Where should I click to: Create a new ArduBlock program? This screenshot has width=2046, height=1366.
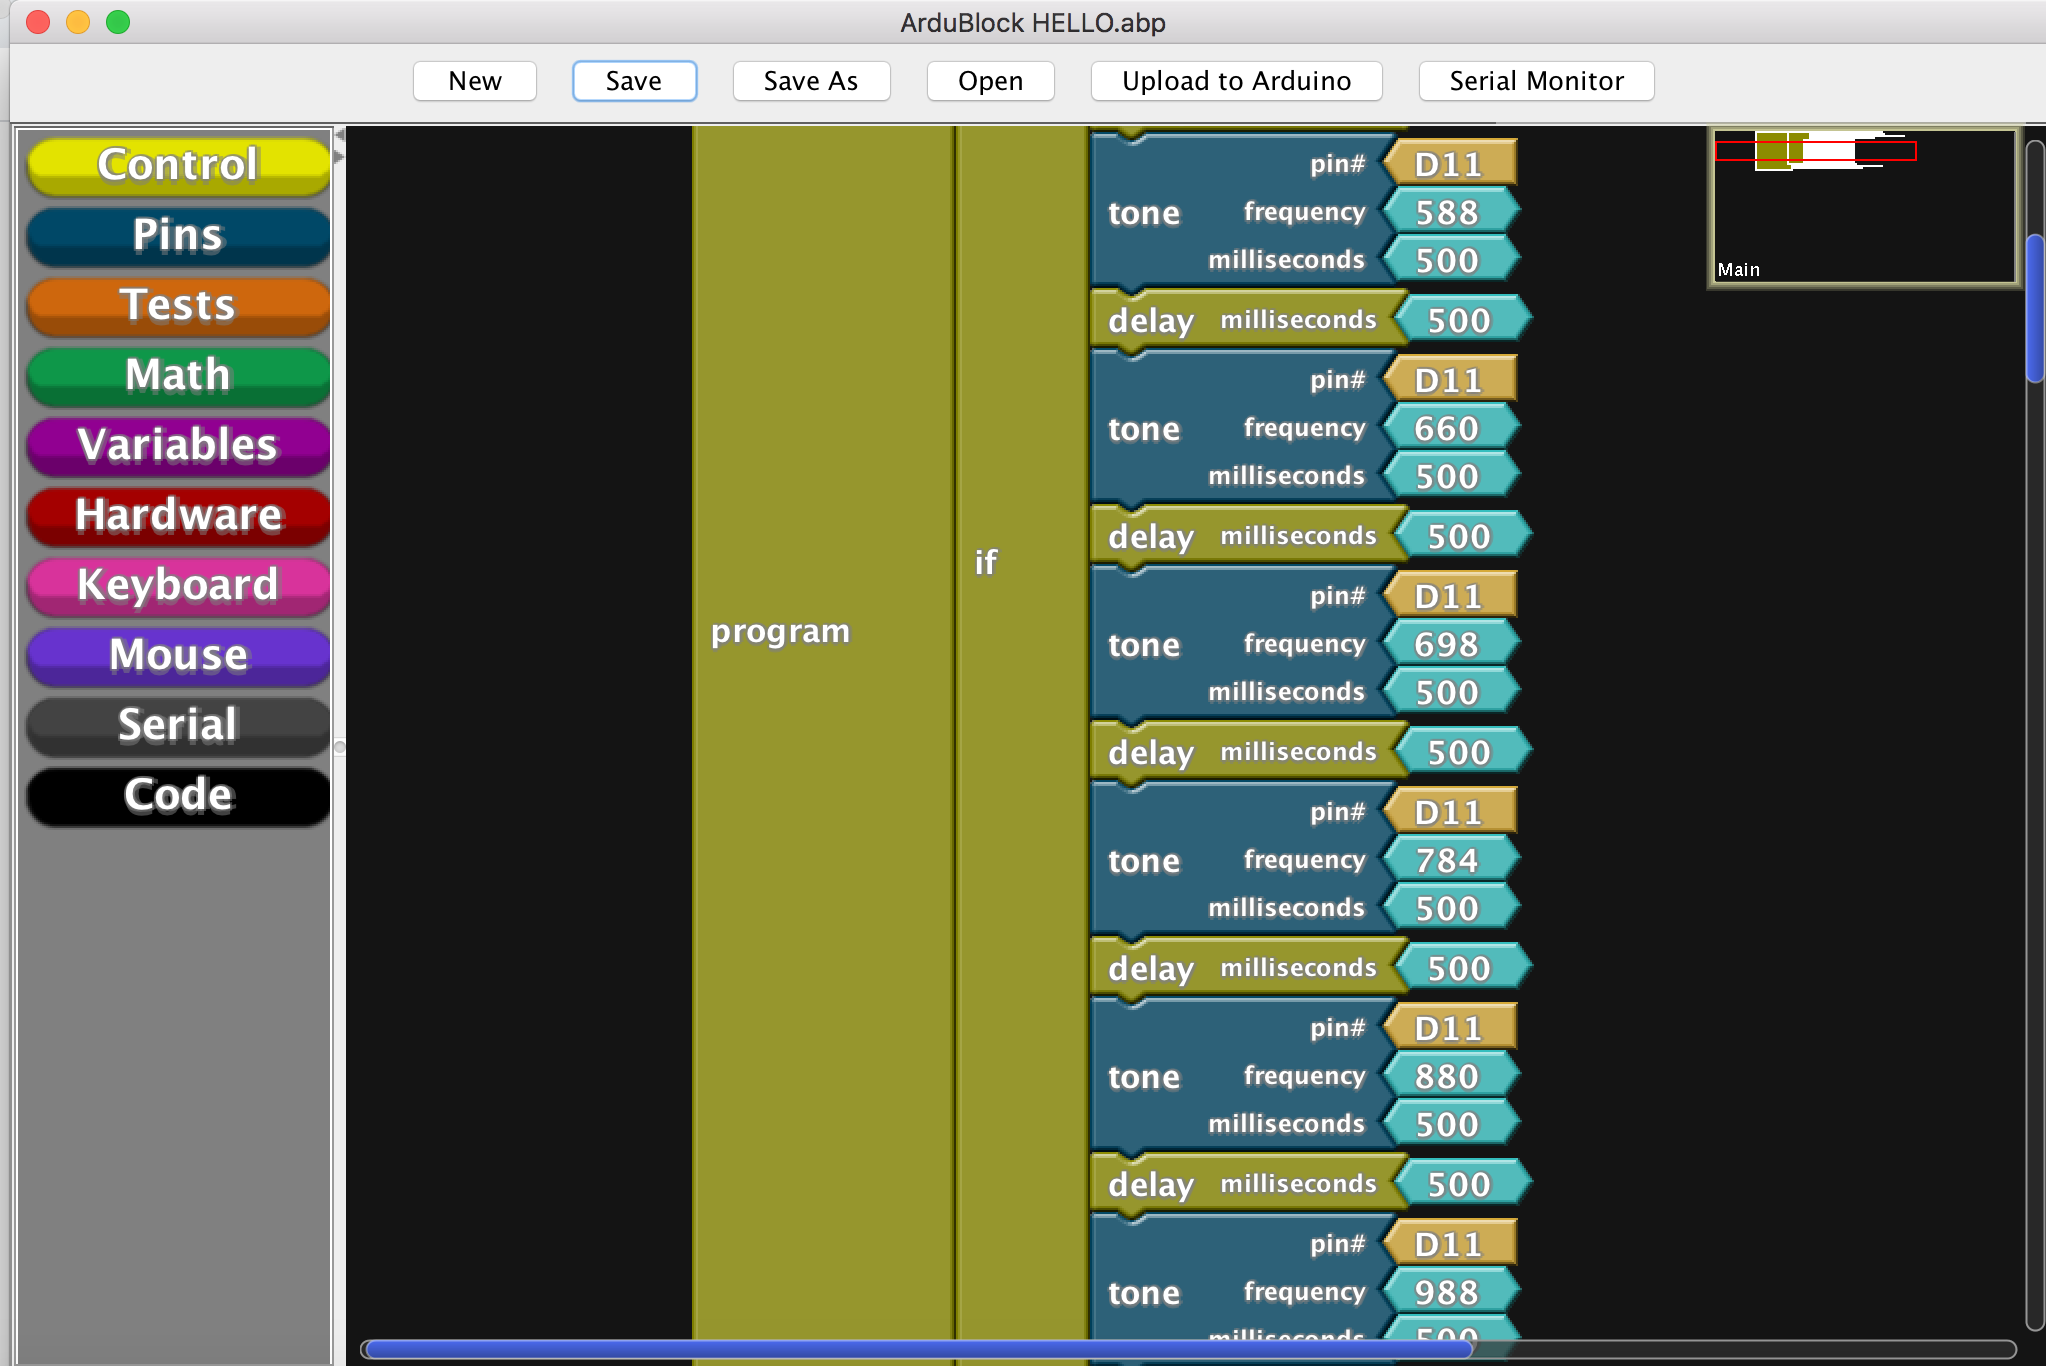tap(474, 81)
